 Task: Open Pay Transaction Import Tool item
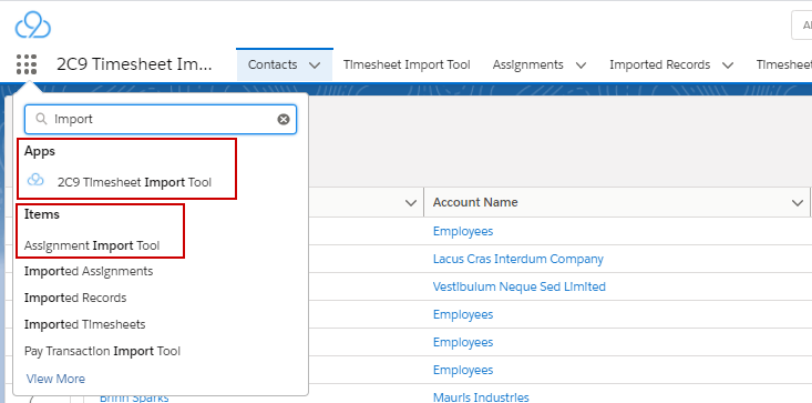102,351
